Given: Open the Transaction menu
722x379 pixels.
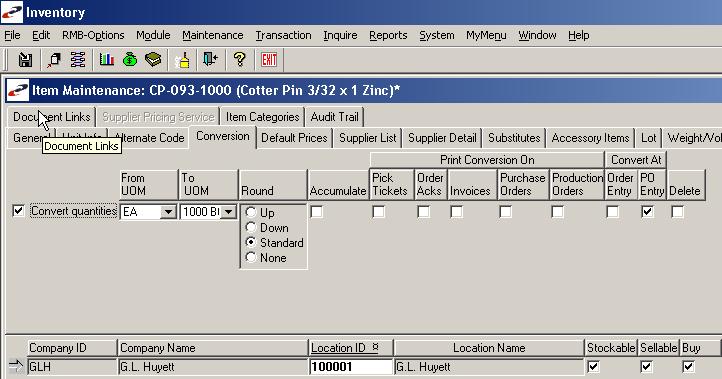Looking at the screenshot, I should click(x=283, y=35).
